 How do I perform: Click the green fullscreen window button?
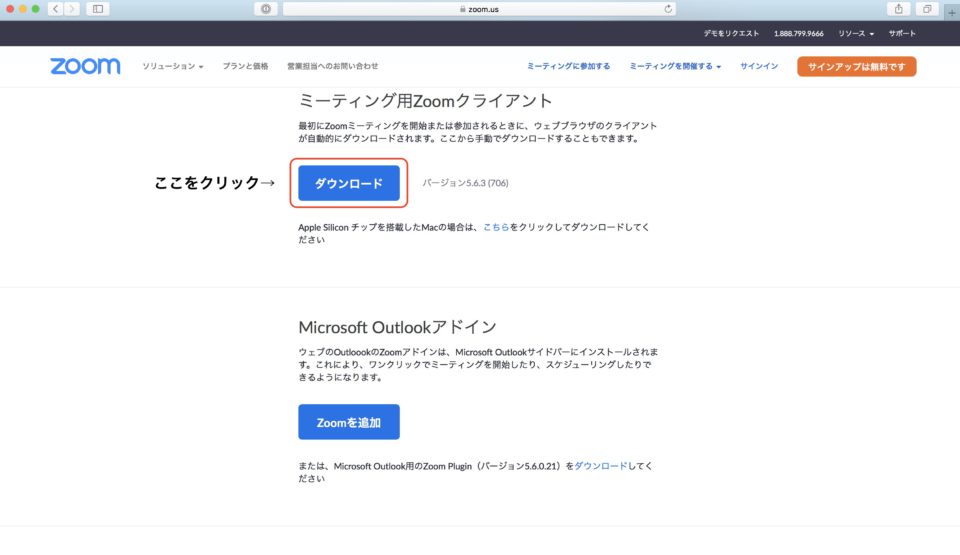click(x=36, y=9)
